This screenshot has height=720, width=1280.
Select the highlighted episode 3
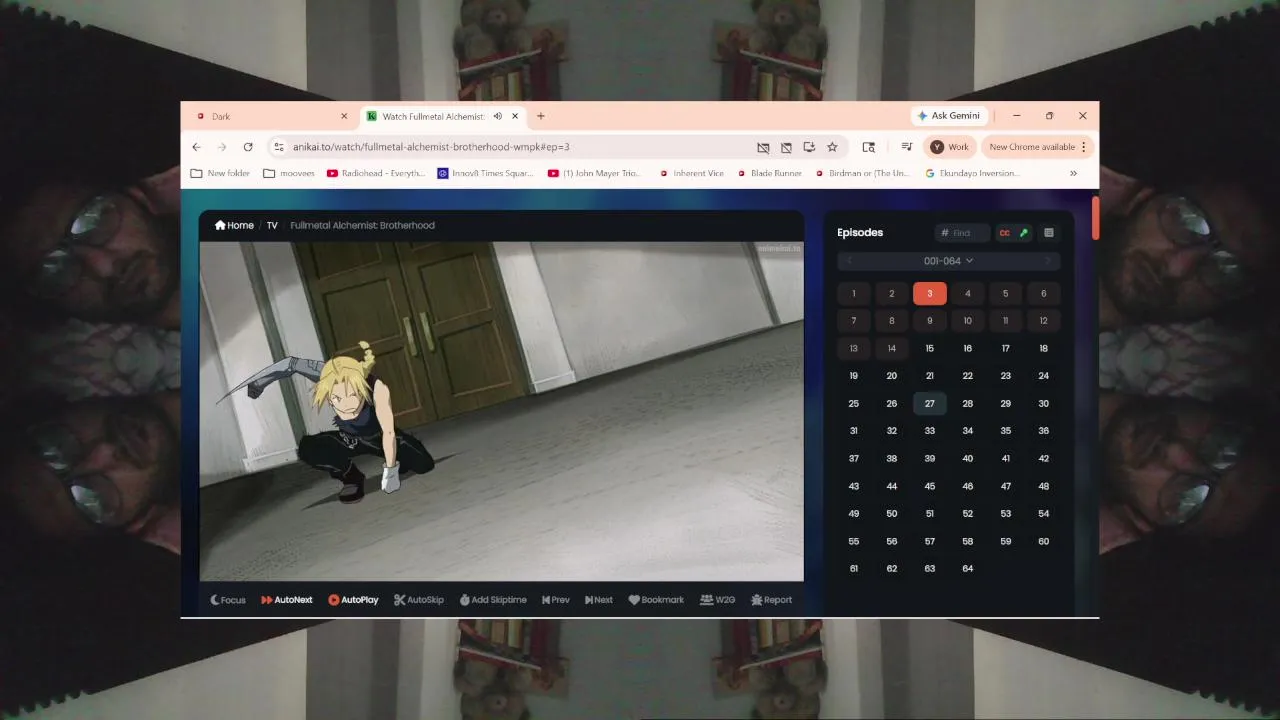tap(930, 293)
